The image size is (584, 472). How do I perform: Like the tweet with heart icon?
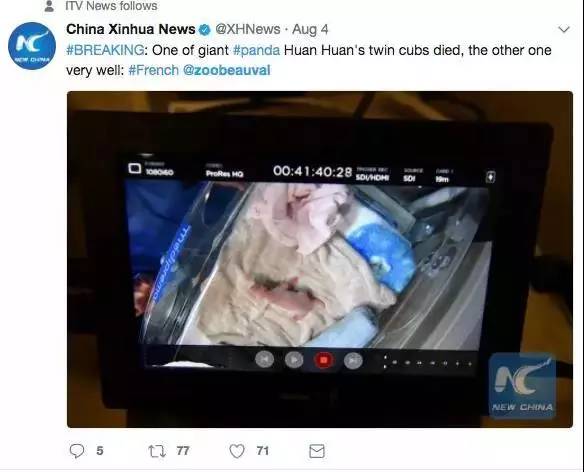(x=237, y=451)
